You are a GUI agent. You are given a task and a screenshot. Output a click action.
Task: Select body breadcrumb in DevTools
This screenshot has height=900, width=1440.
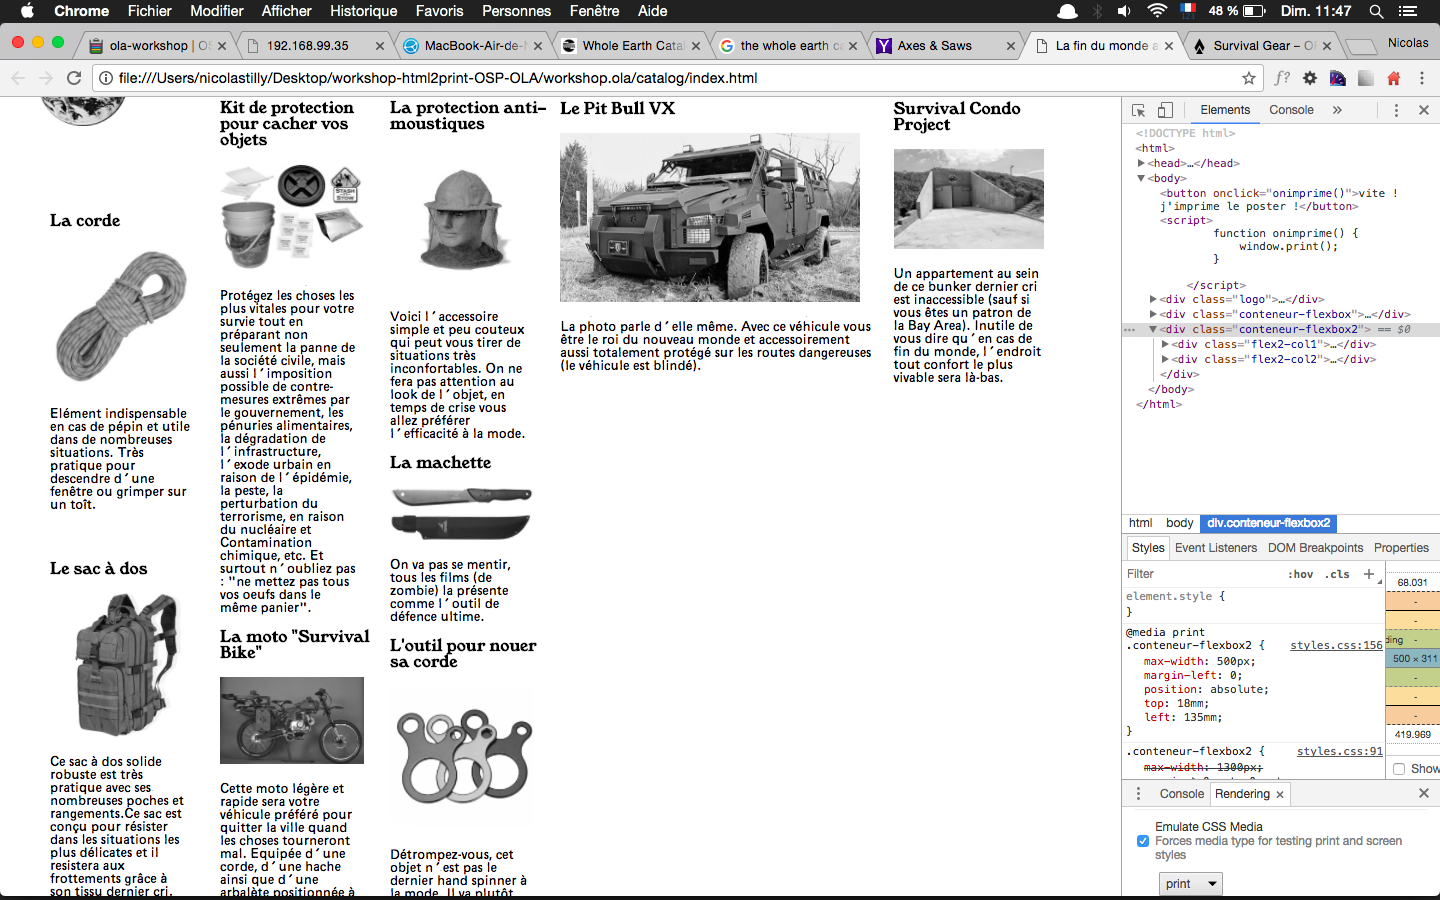tap(1180, 523)
